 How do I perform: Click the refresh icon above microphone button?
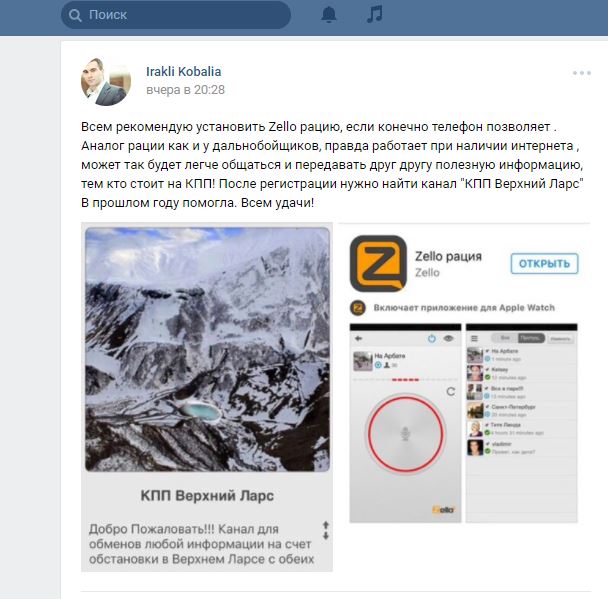(451, 392)
